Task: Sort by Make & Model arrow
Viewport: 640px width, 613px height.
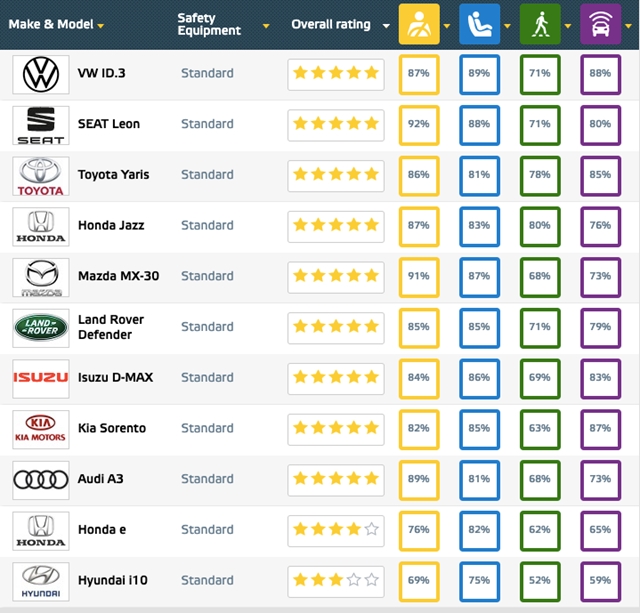Action: tap(102, 25)
